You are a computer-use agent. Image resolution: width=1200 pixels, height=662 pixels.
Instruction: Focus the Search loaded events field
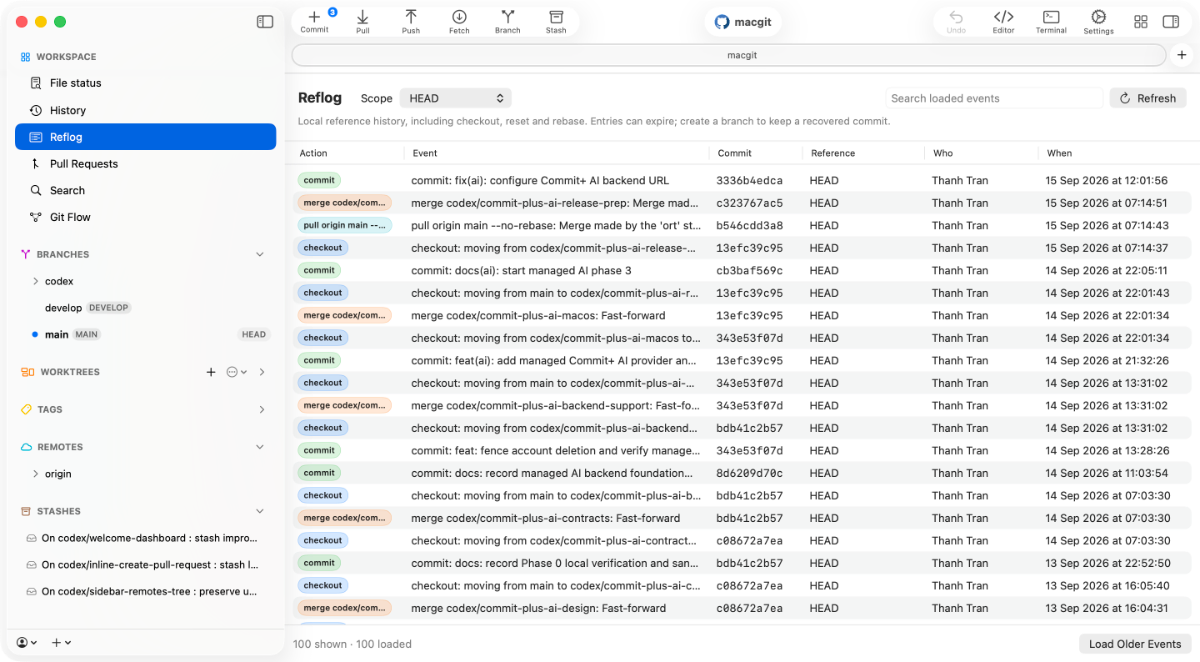[x=994, y=98]
